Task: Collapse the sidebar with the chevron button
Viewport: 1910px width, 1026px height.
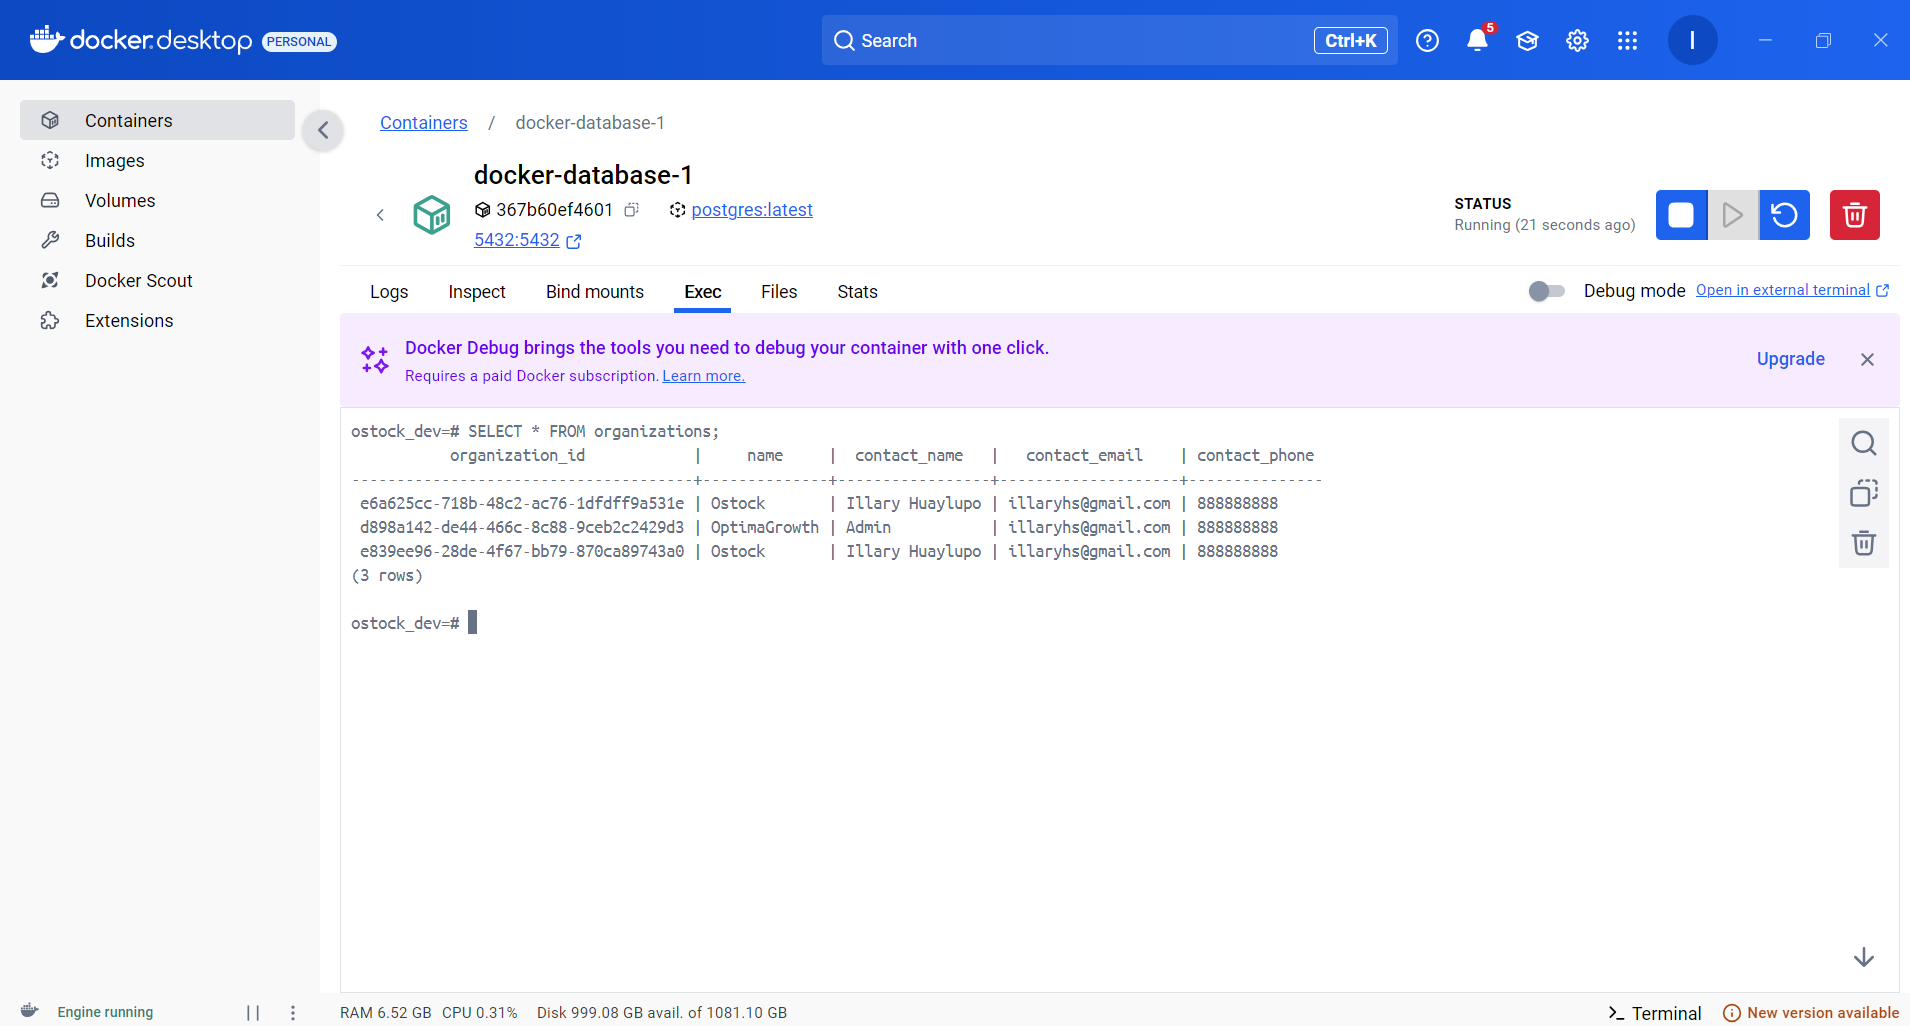Action: point(323,130)
